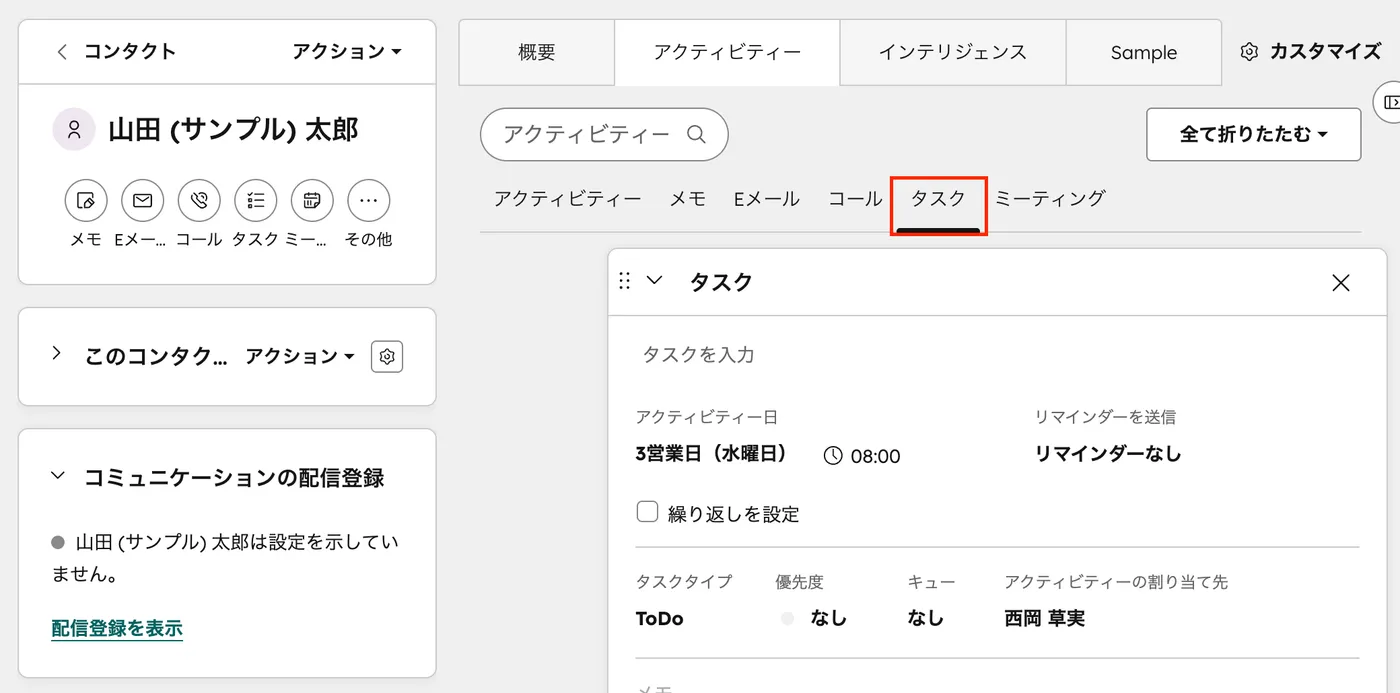Schedule a meeting with the ミーティング icon
Image resolution: width=1400 pixels, height=693 pixels.
tap(311, 201)
